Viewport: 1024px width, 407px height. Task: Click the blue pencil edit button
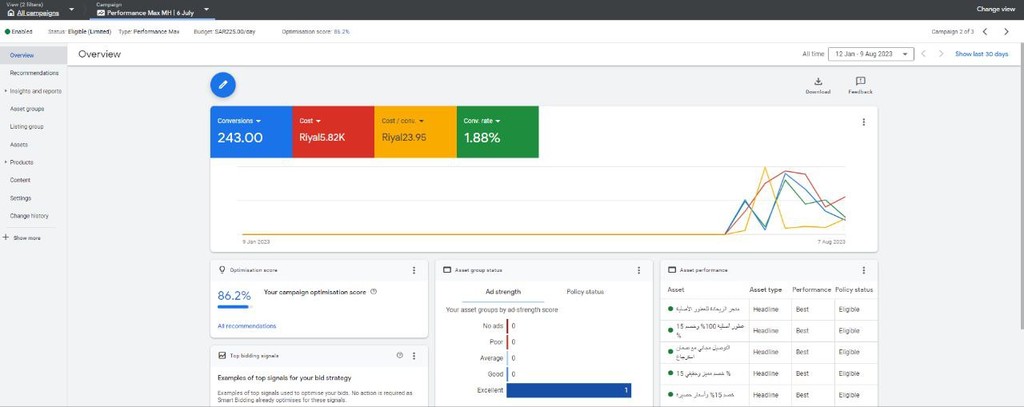tap(224, 86)
